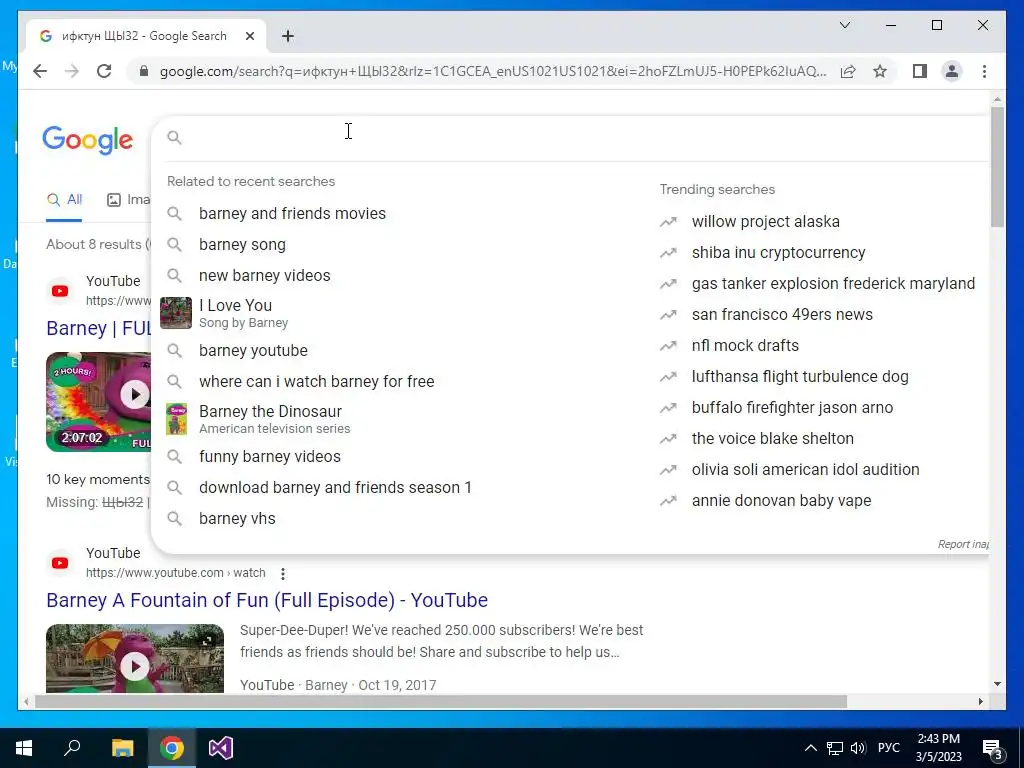Image resolution: width=1024 pixels, height=768 pixels.
Task: Open the volume control in system tray
Action: 858,748
